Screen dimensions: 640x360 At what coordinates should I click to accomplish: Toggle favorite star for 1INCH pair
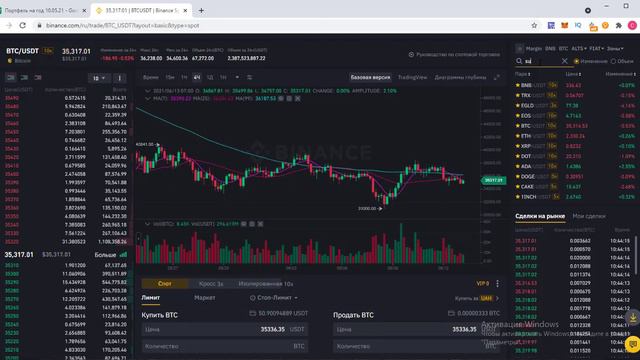(518, 197)
